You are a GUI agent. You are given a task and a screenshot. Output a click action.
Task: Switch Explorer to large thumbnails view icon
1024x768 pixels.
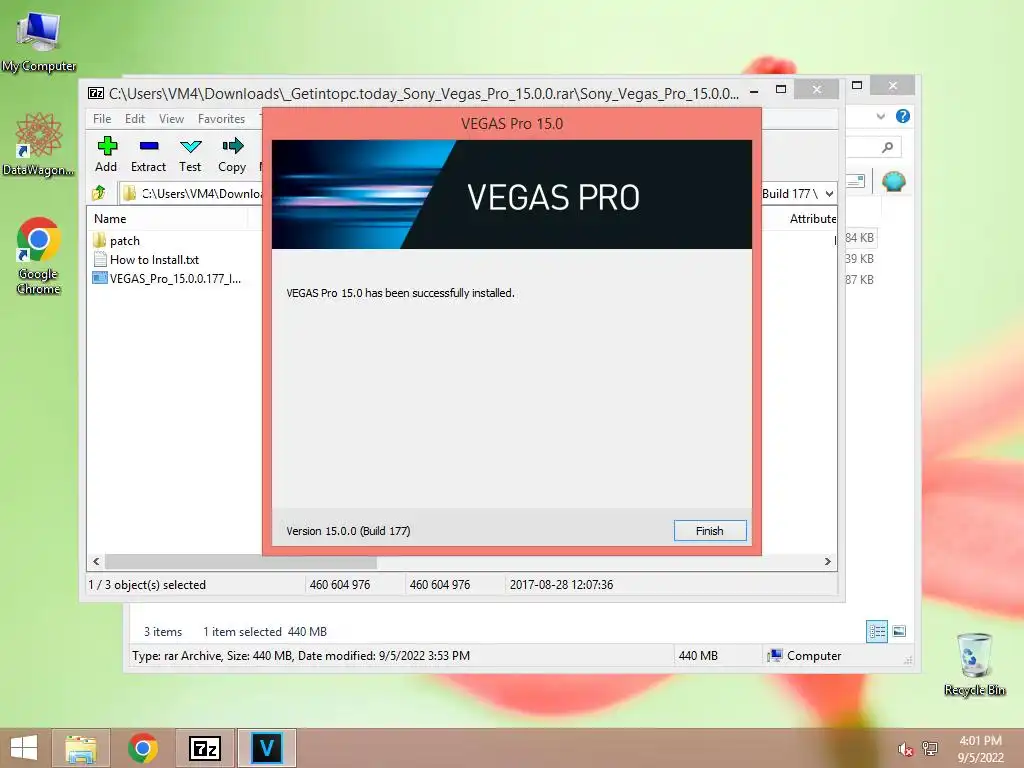899,631
